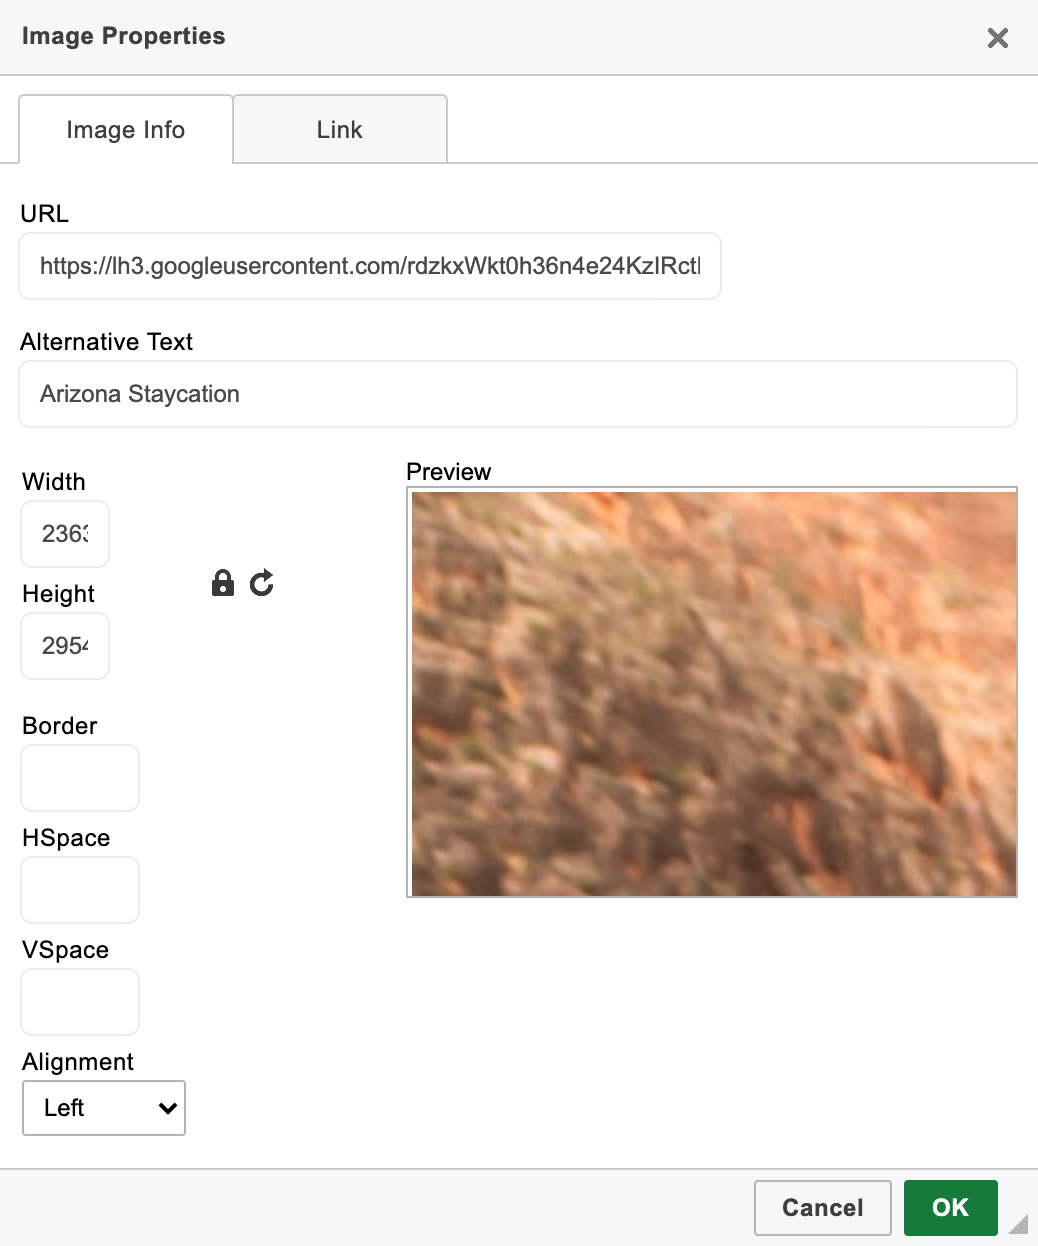Image resolution: width=1038 pixels, height=1246 pixels.
Task: Click the Alternative Text field with Arizona Staycation
Action: 518,394
